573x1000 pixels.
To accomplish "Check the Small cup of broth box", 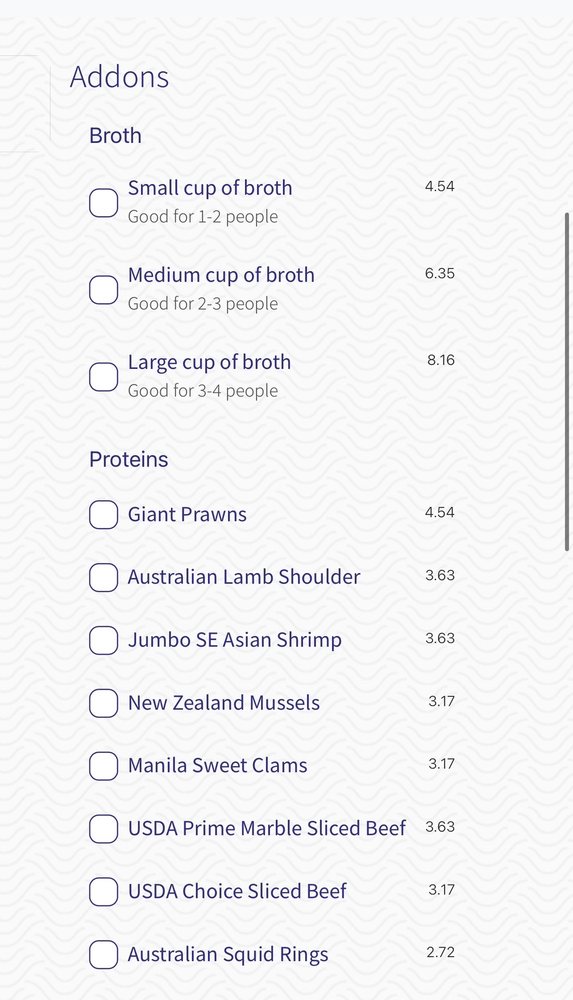I will (103, 203).
